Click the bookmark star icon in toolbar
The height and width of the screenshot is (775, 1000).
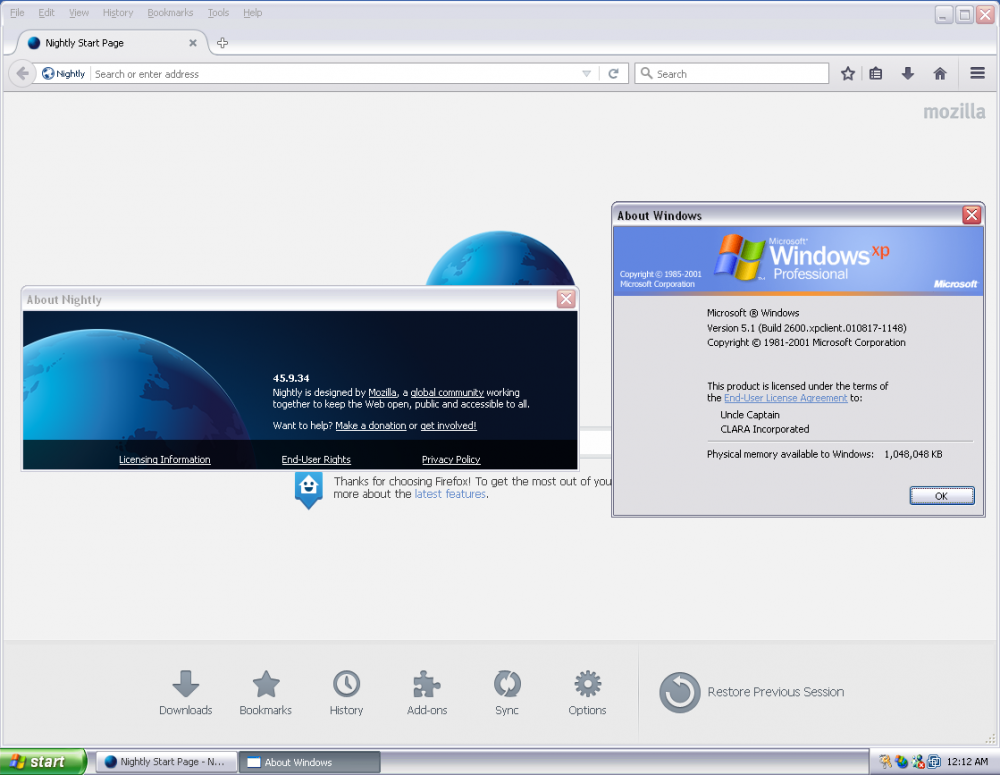[x=848, y=73]
